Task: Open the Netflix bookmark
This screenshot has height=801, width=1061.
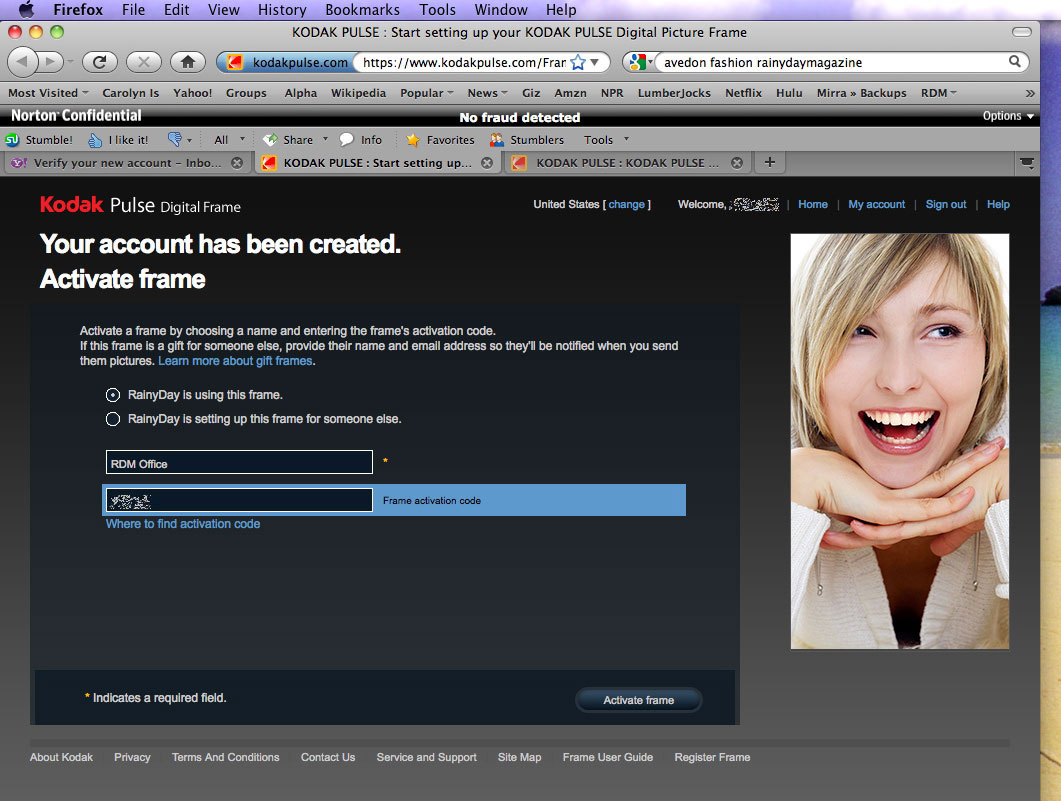Action: tap(743, 93)
